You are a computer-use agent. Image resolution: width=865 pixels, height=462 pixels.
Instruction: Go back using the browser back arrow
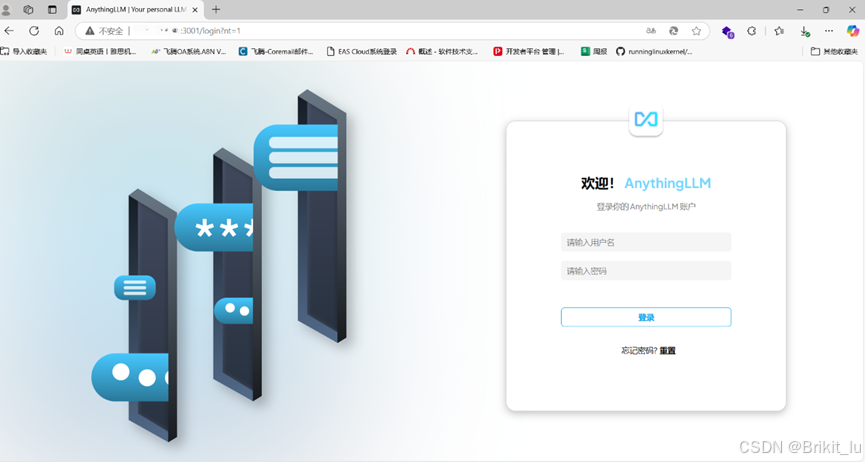9,31
